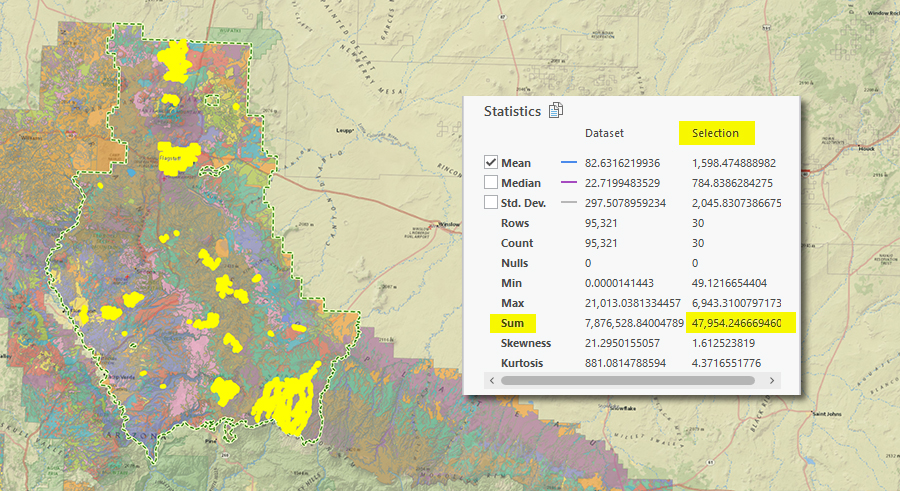
Task: Click the Saint Johns label on the map
Action: point(827,413)
